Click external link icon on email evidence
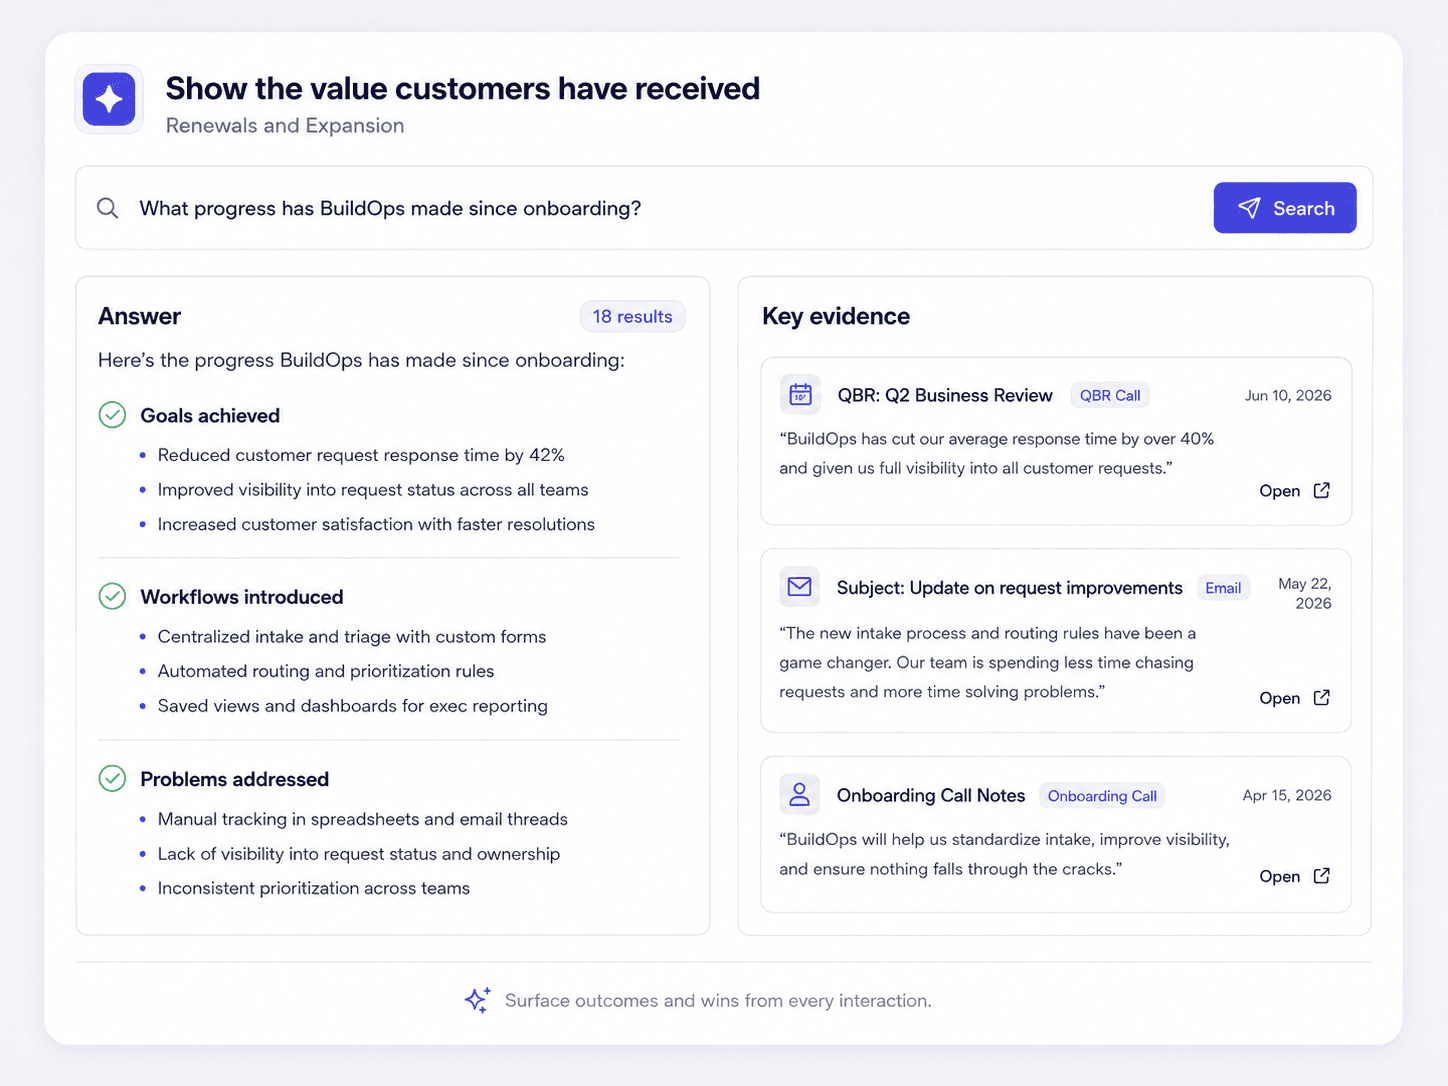The width and height of the screenshot is (1448, 1086). (x=1321, y=697)
